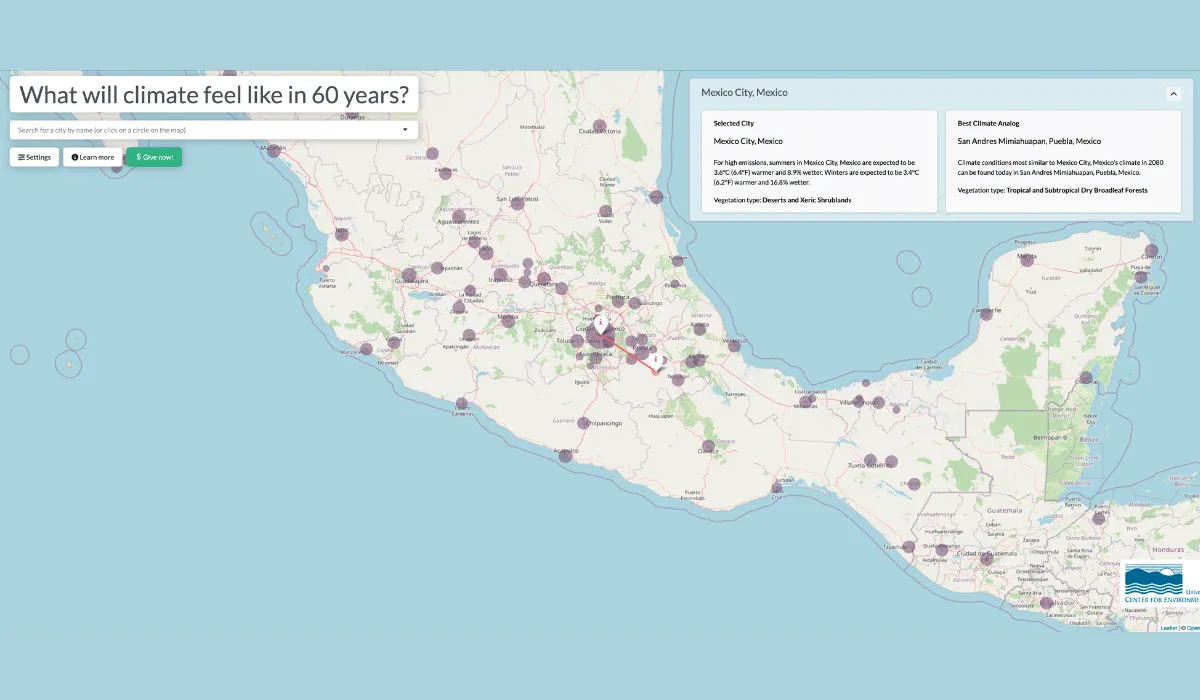Select the Veracruz city circle
The width and height of the screenshot is (1200, 700).
734,343
